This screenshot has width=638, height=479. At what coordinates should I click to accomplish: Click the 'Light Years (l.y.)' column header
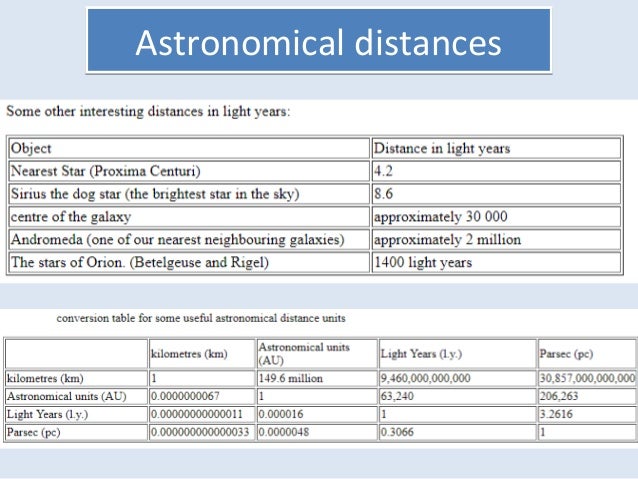pyautogui.click(x=457, y=354)
